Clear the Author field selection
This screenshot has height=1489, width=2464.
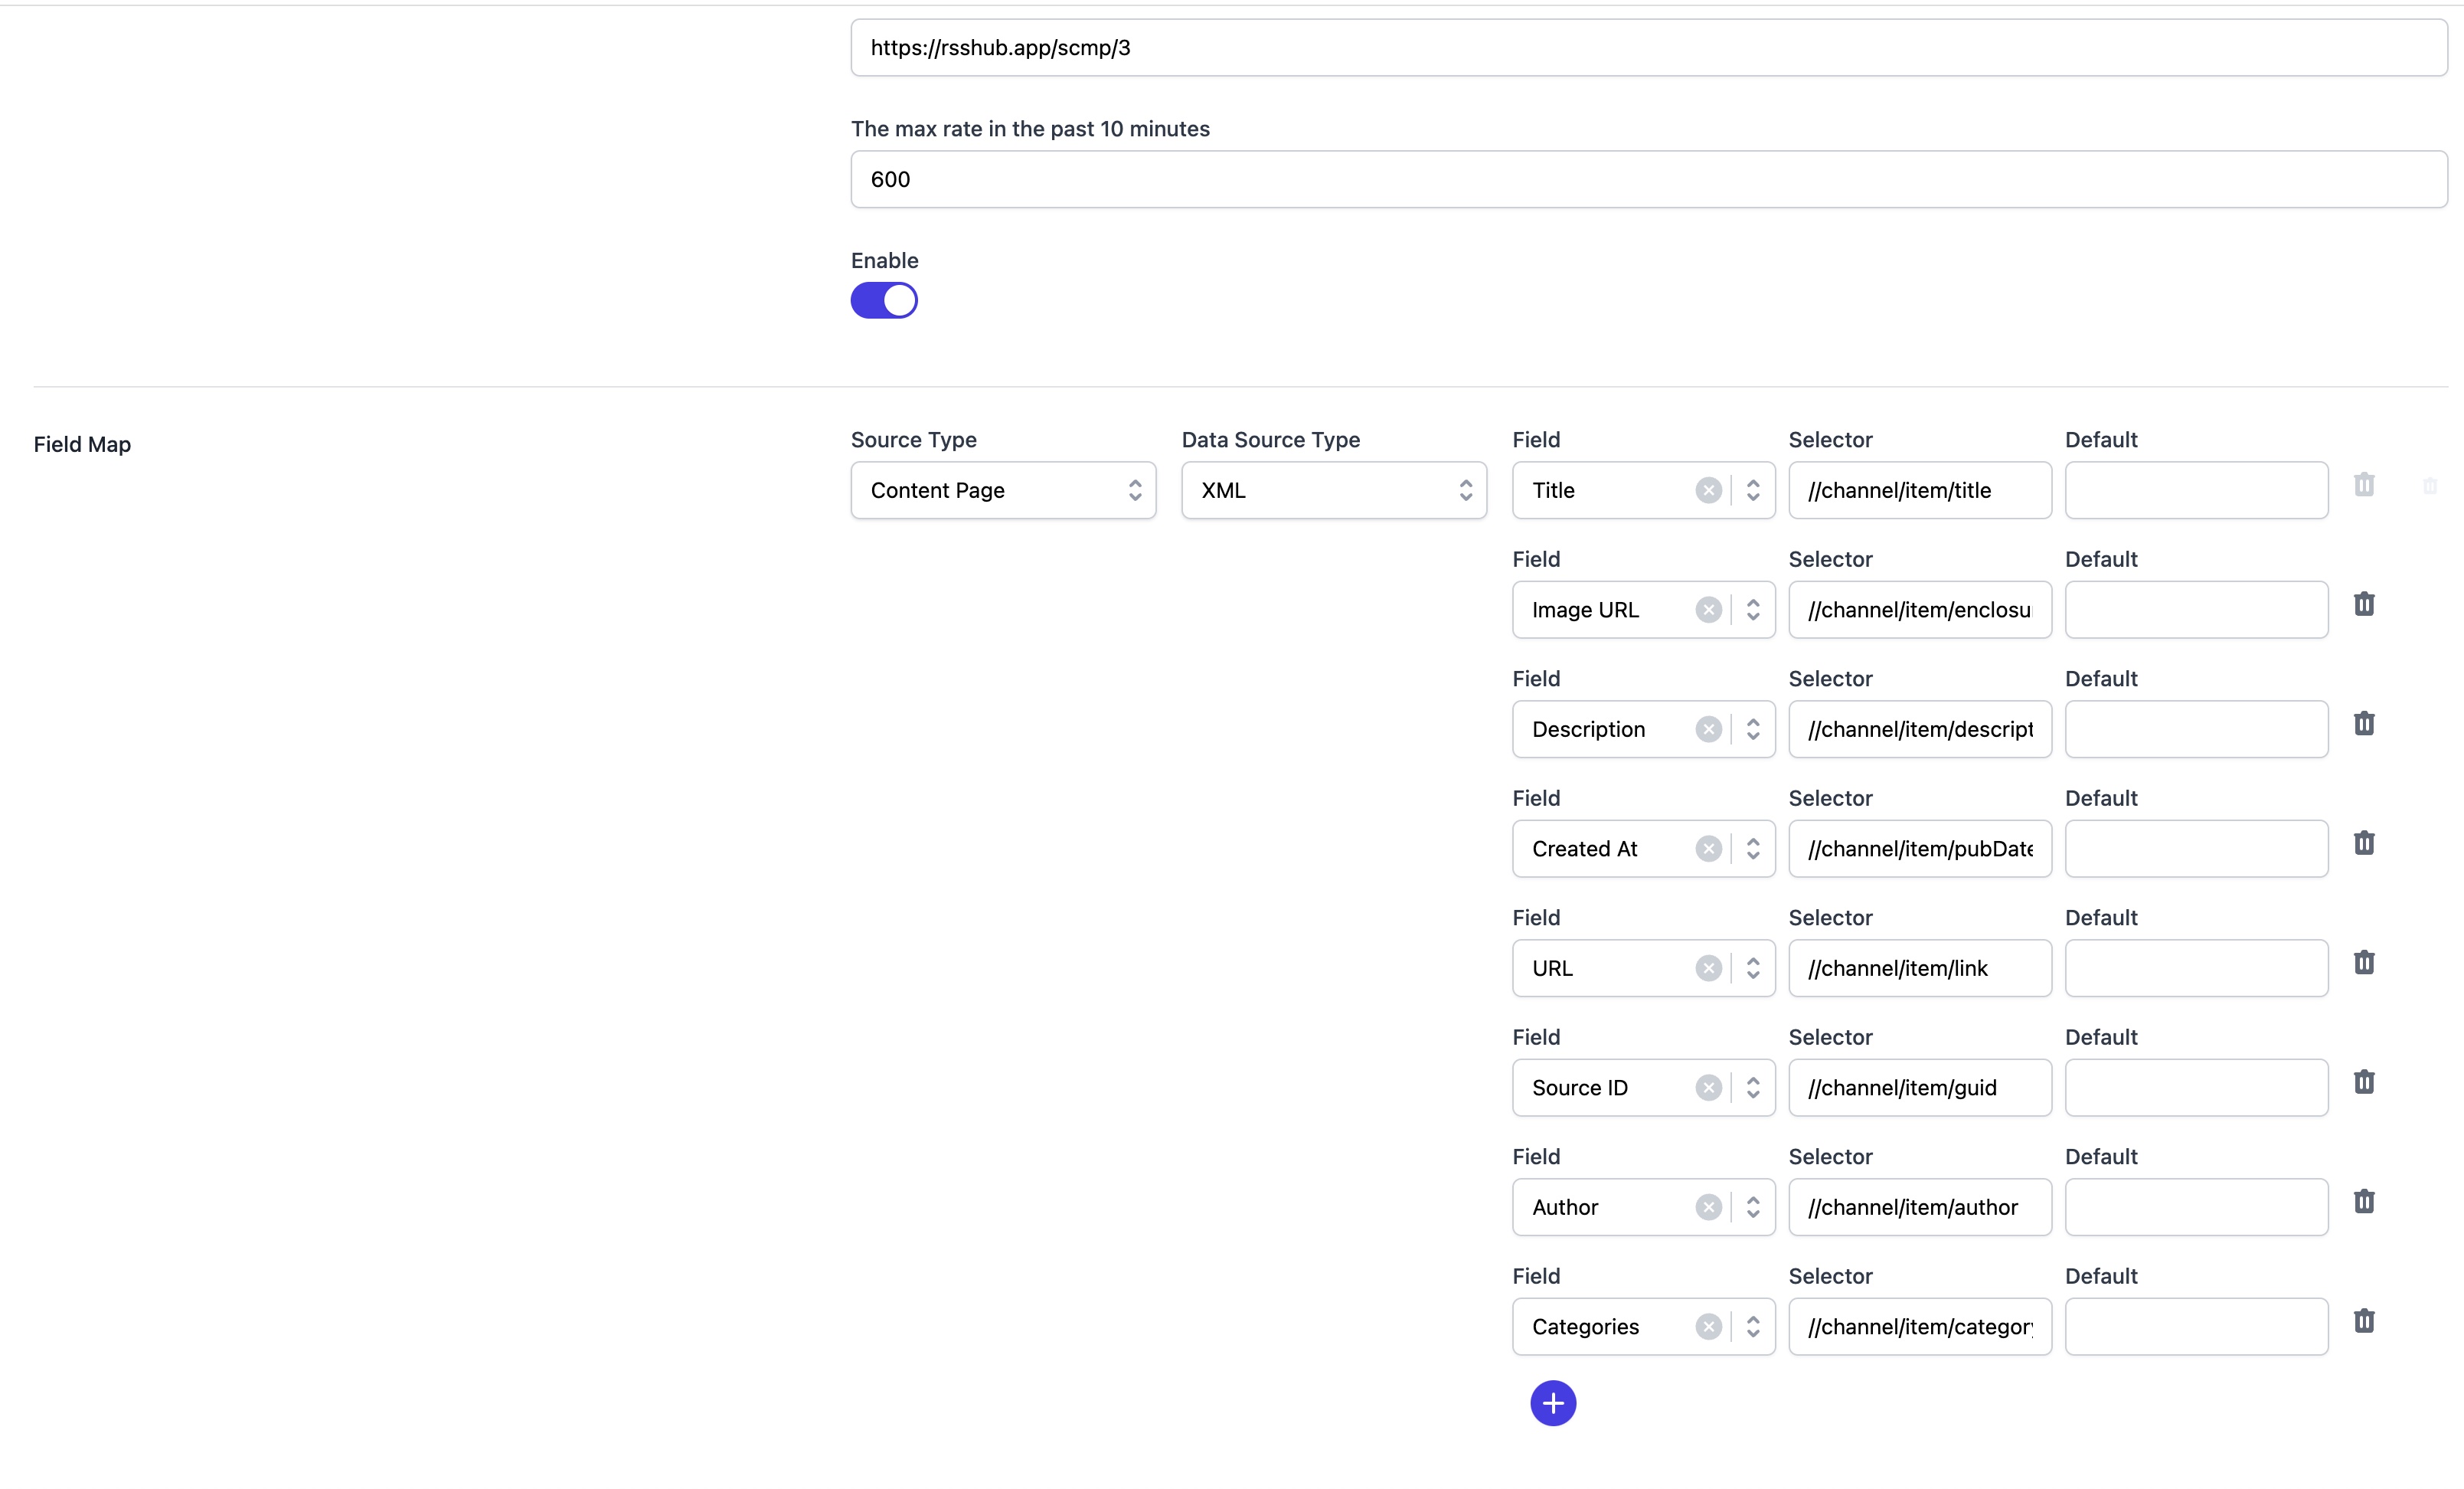1708,1207
